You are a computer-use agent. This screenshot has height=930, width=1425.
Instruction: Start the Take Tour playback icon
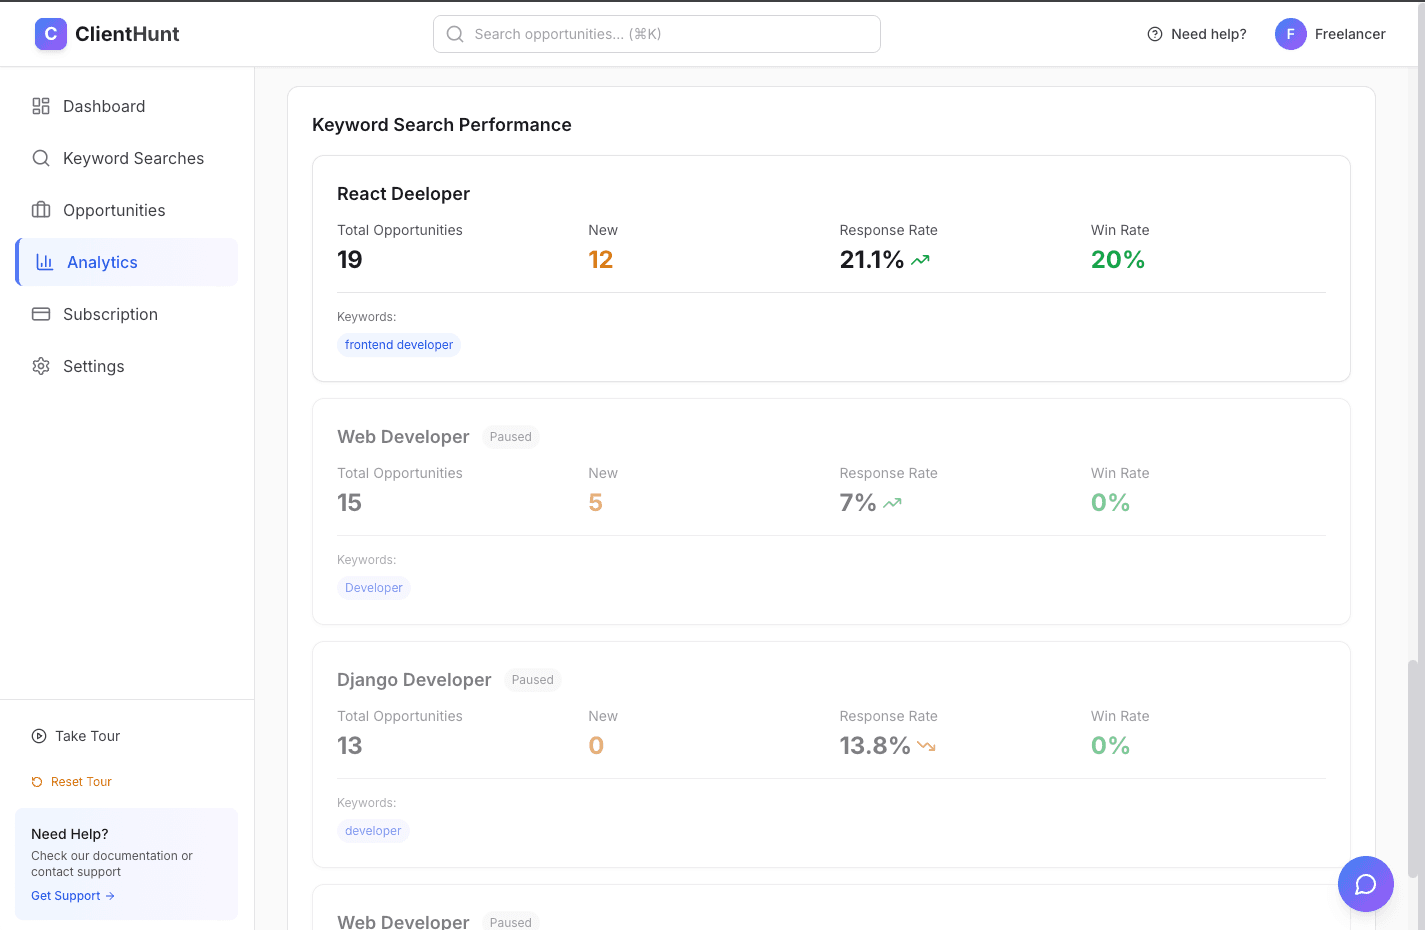39,736
